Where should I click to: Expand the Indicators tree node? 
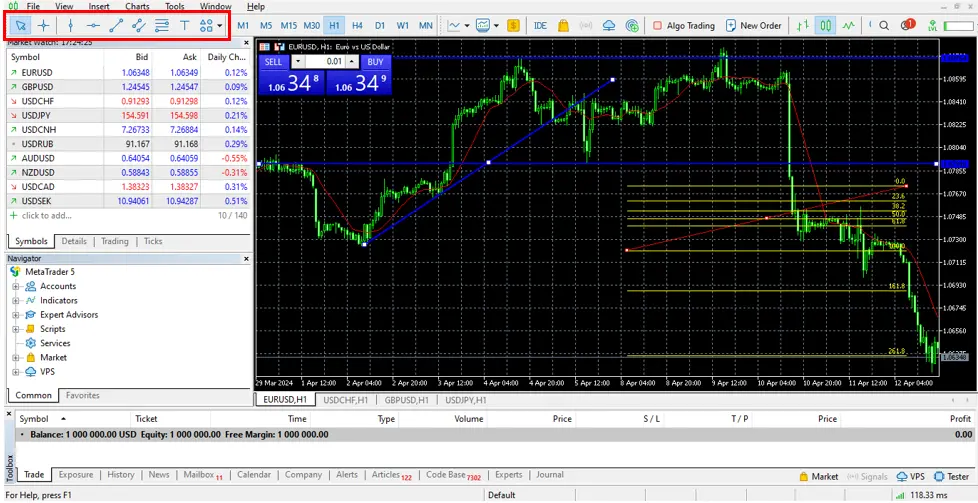(x=16, y=301)
